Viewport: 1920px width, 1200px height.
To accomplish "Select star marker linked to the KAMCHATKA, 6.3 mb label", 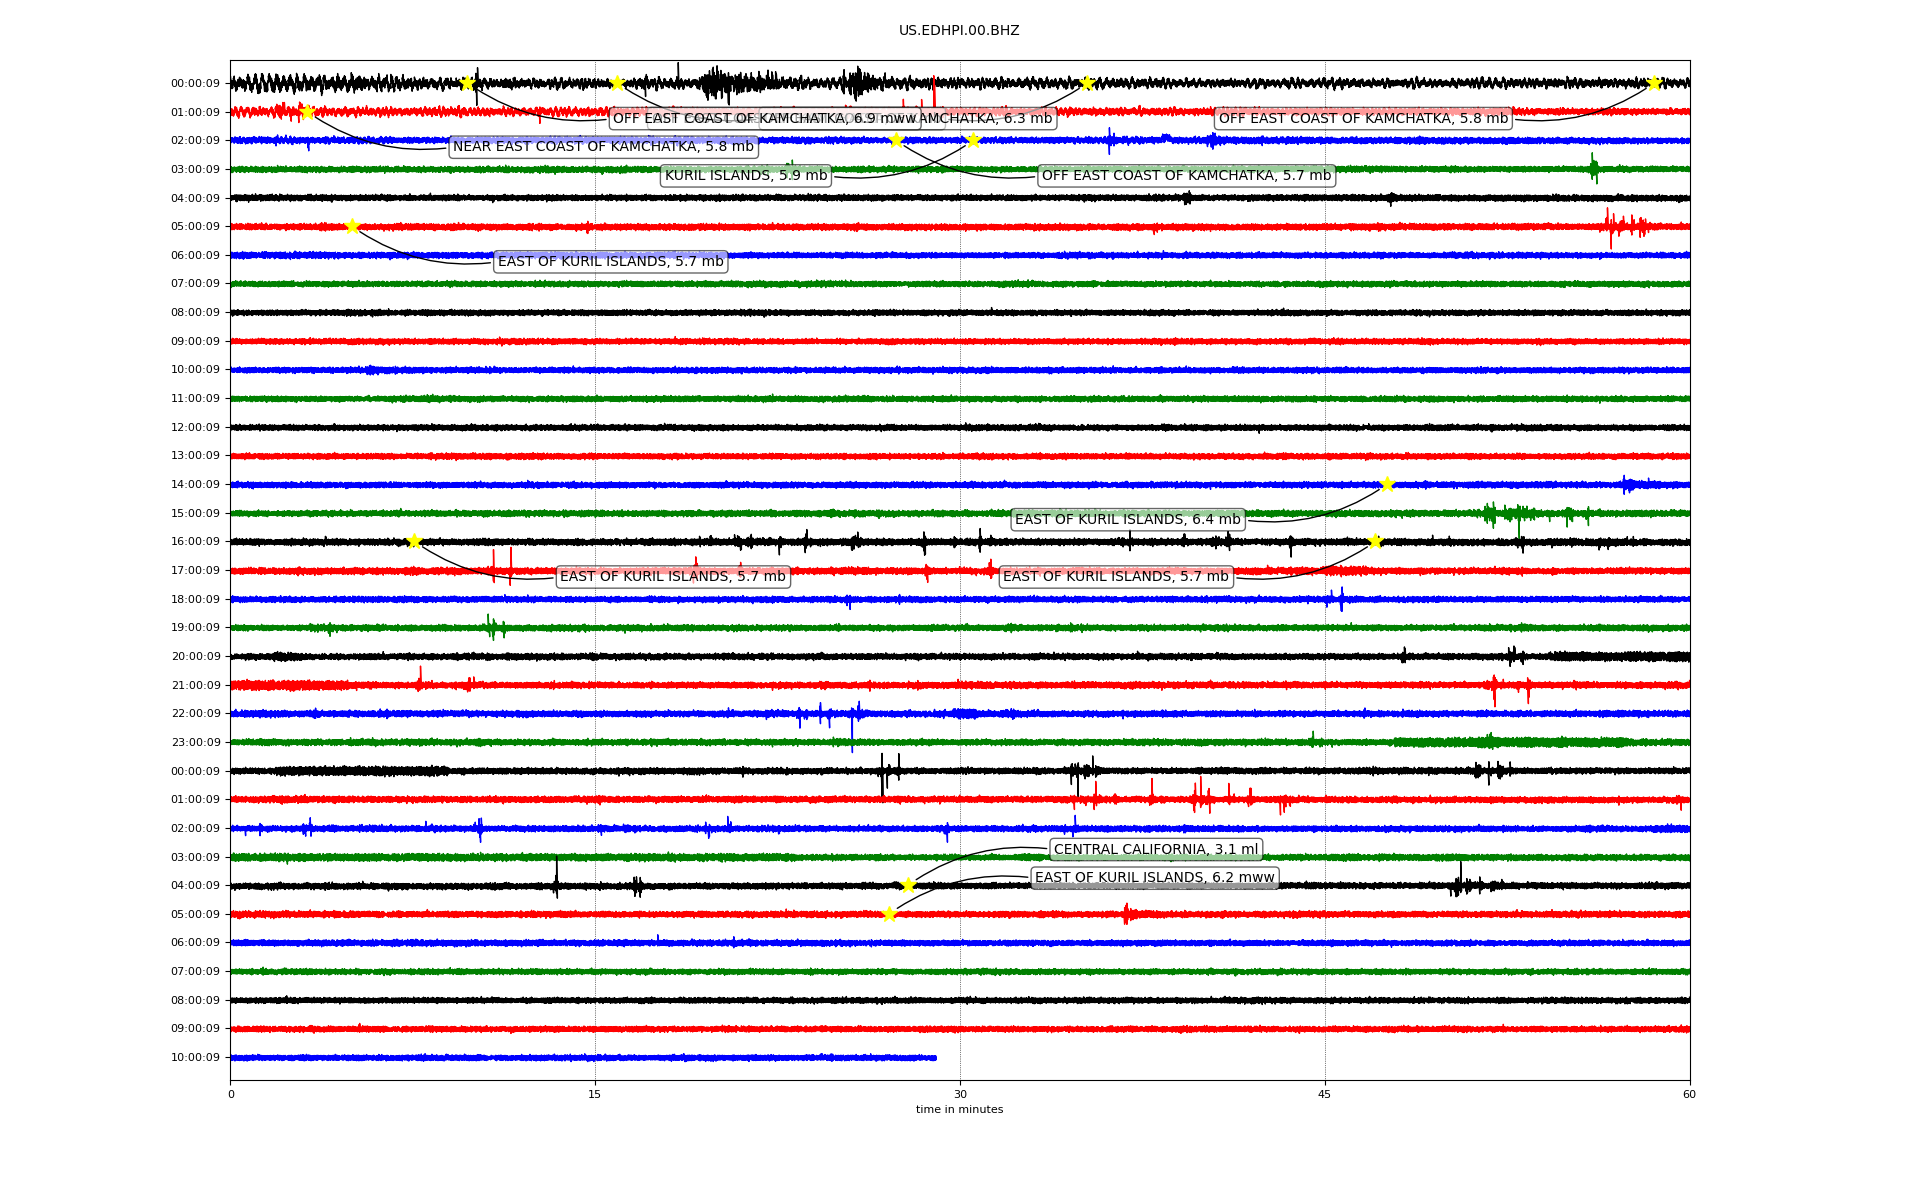I will coord(1087,83).
